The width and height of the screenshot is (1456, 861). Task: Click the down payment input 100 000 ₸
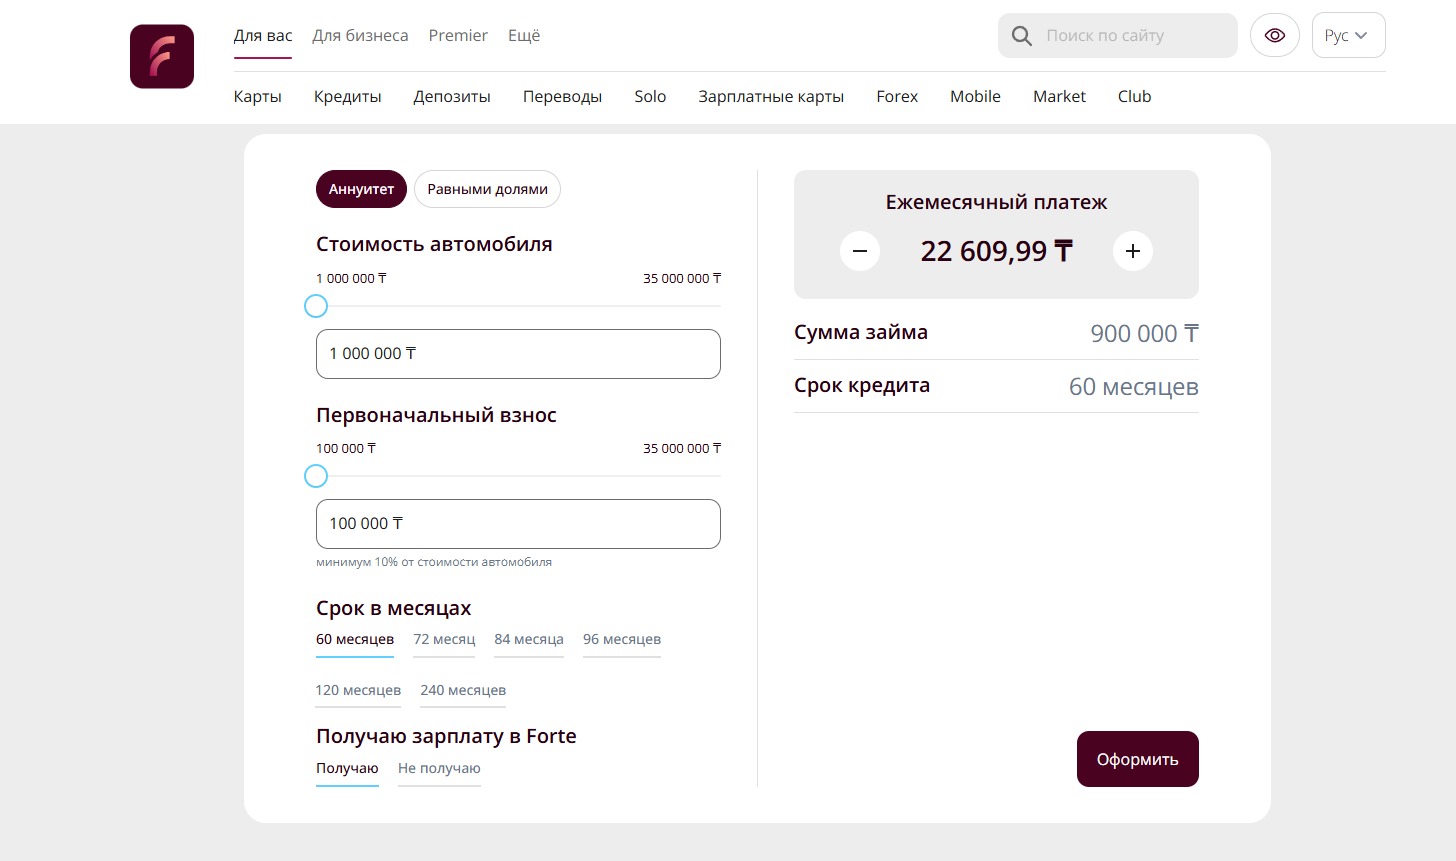tap(518, 524)
